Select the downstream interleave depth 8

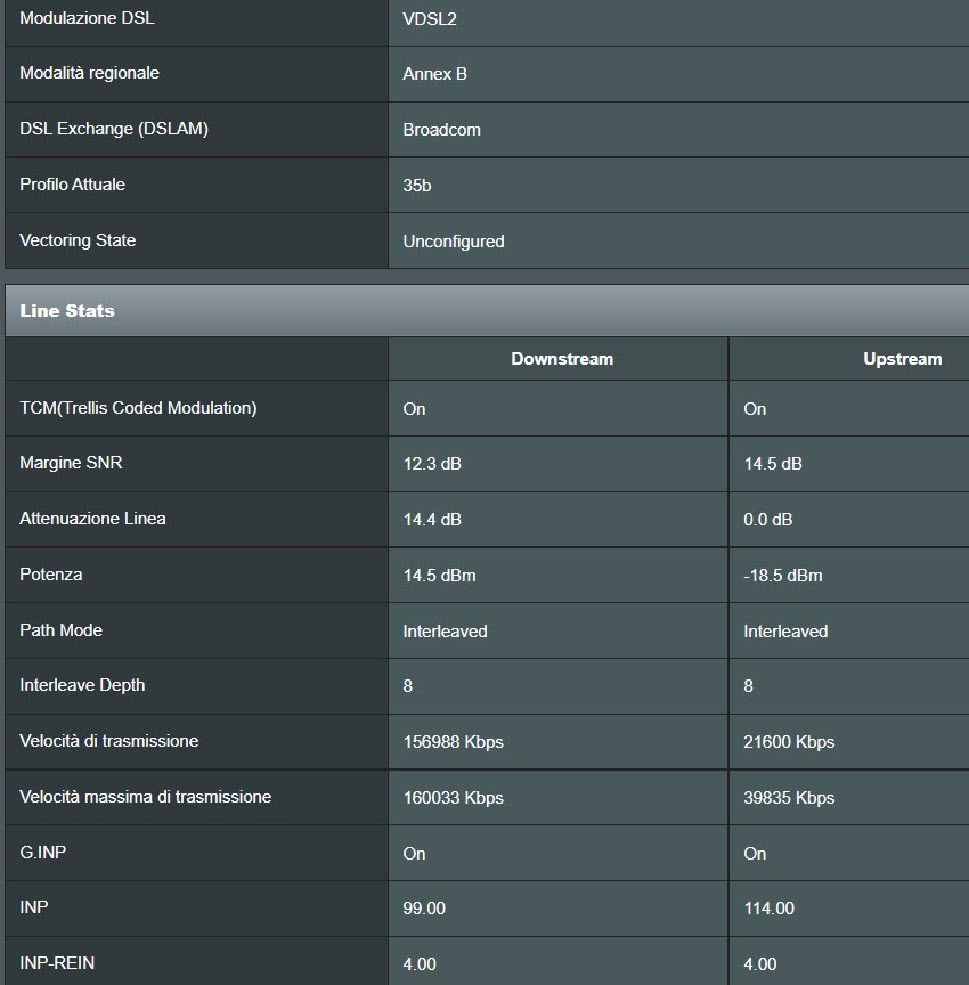[408, 686]
